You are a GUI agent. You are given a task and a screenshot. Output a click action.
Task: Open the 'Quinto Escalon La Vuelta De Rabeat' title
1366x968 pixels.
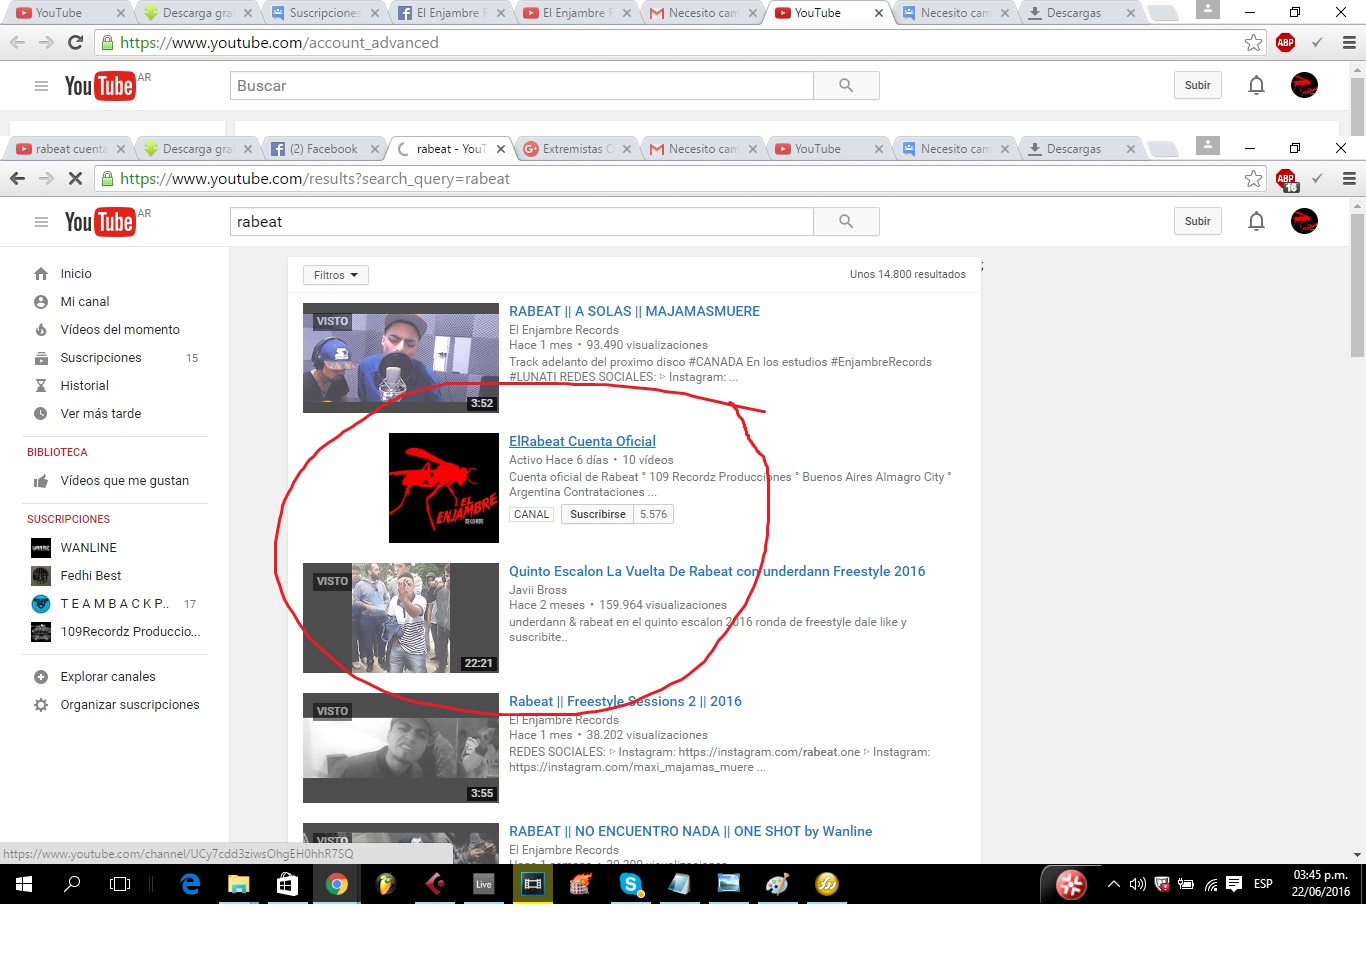pyautogui.click(x=717, y=571)
